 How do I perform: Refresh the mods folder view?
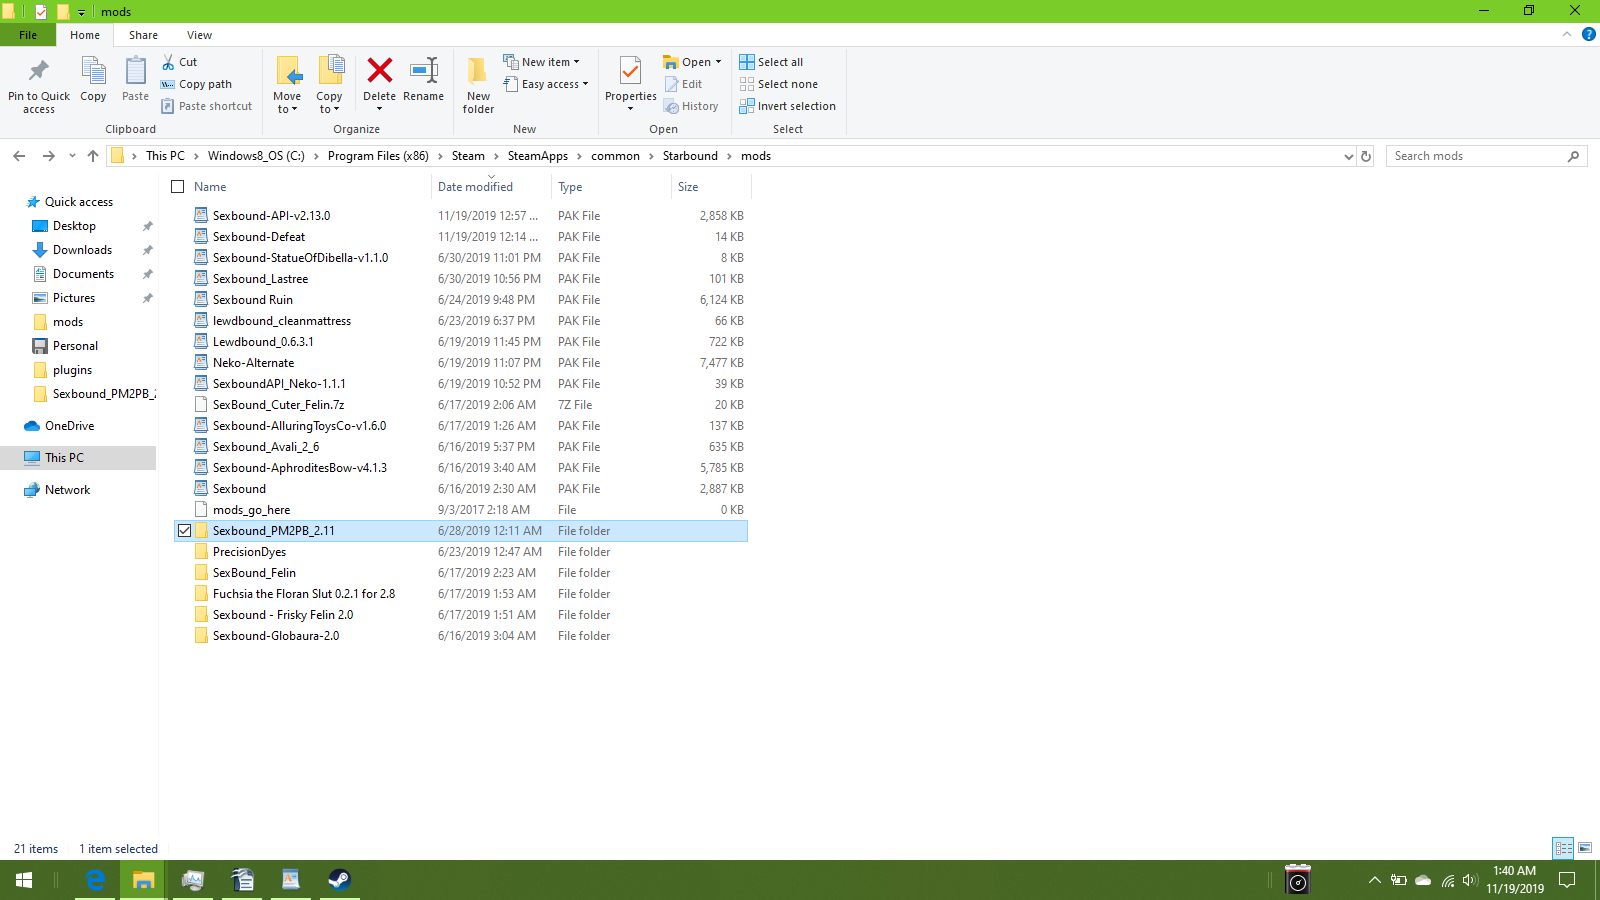click(x=1366, y=156)
